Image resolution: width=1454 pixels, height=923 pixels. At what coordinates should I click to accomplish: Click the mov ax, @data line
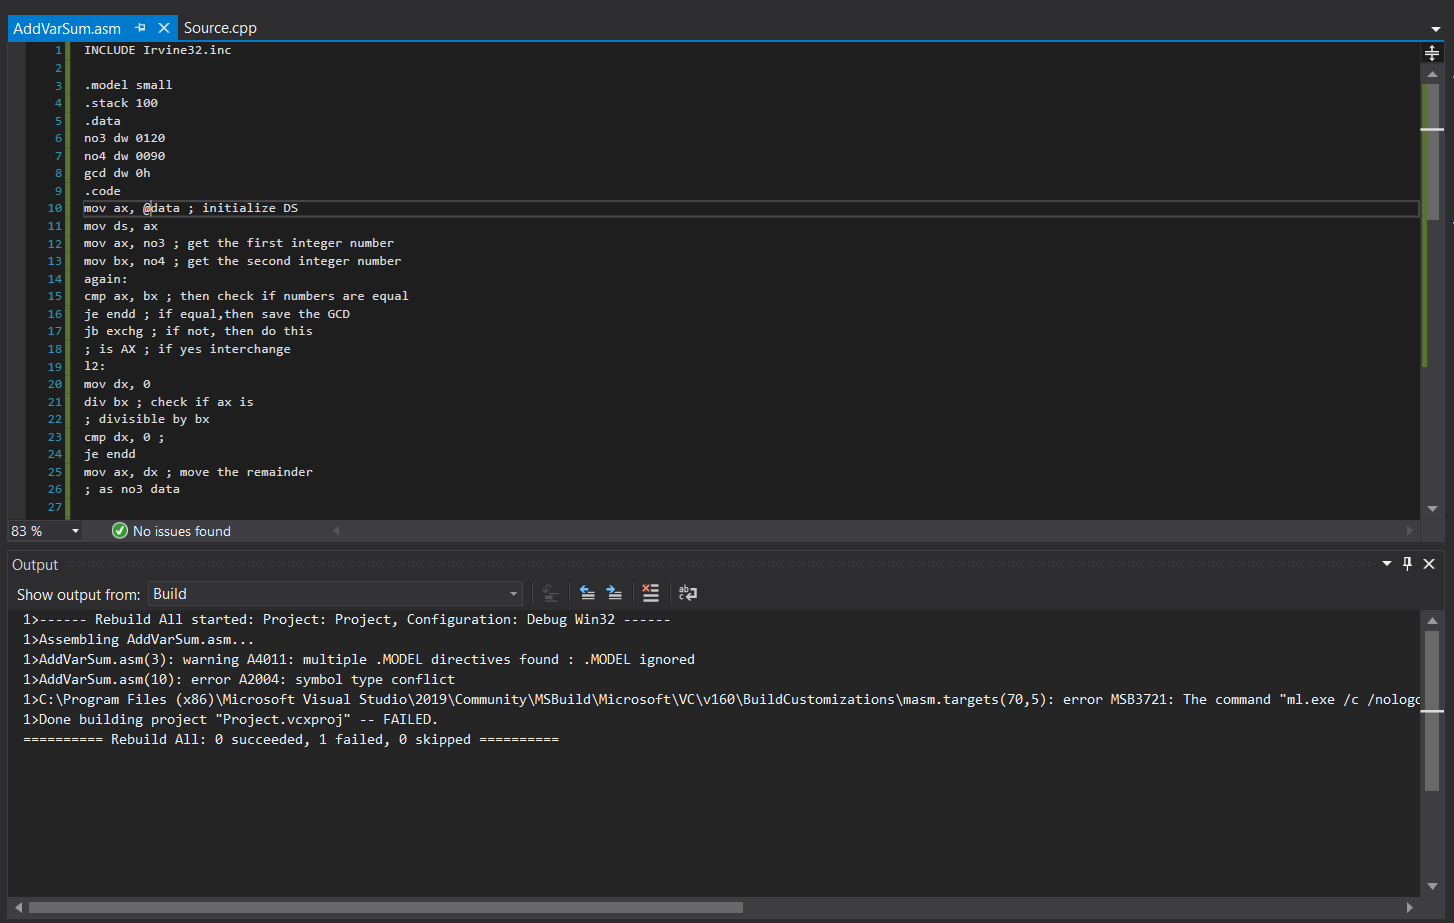coord(191,208)
